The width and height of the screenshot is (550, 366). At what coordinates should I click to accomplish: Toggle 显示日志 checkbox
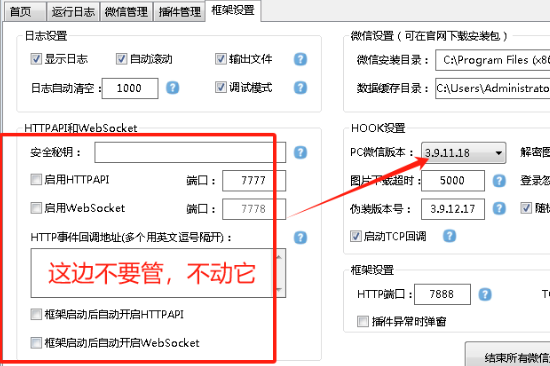36,59
